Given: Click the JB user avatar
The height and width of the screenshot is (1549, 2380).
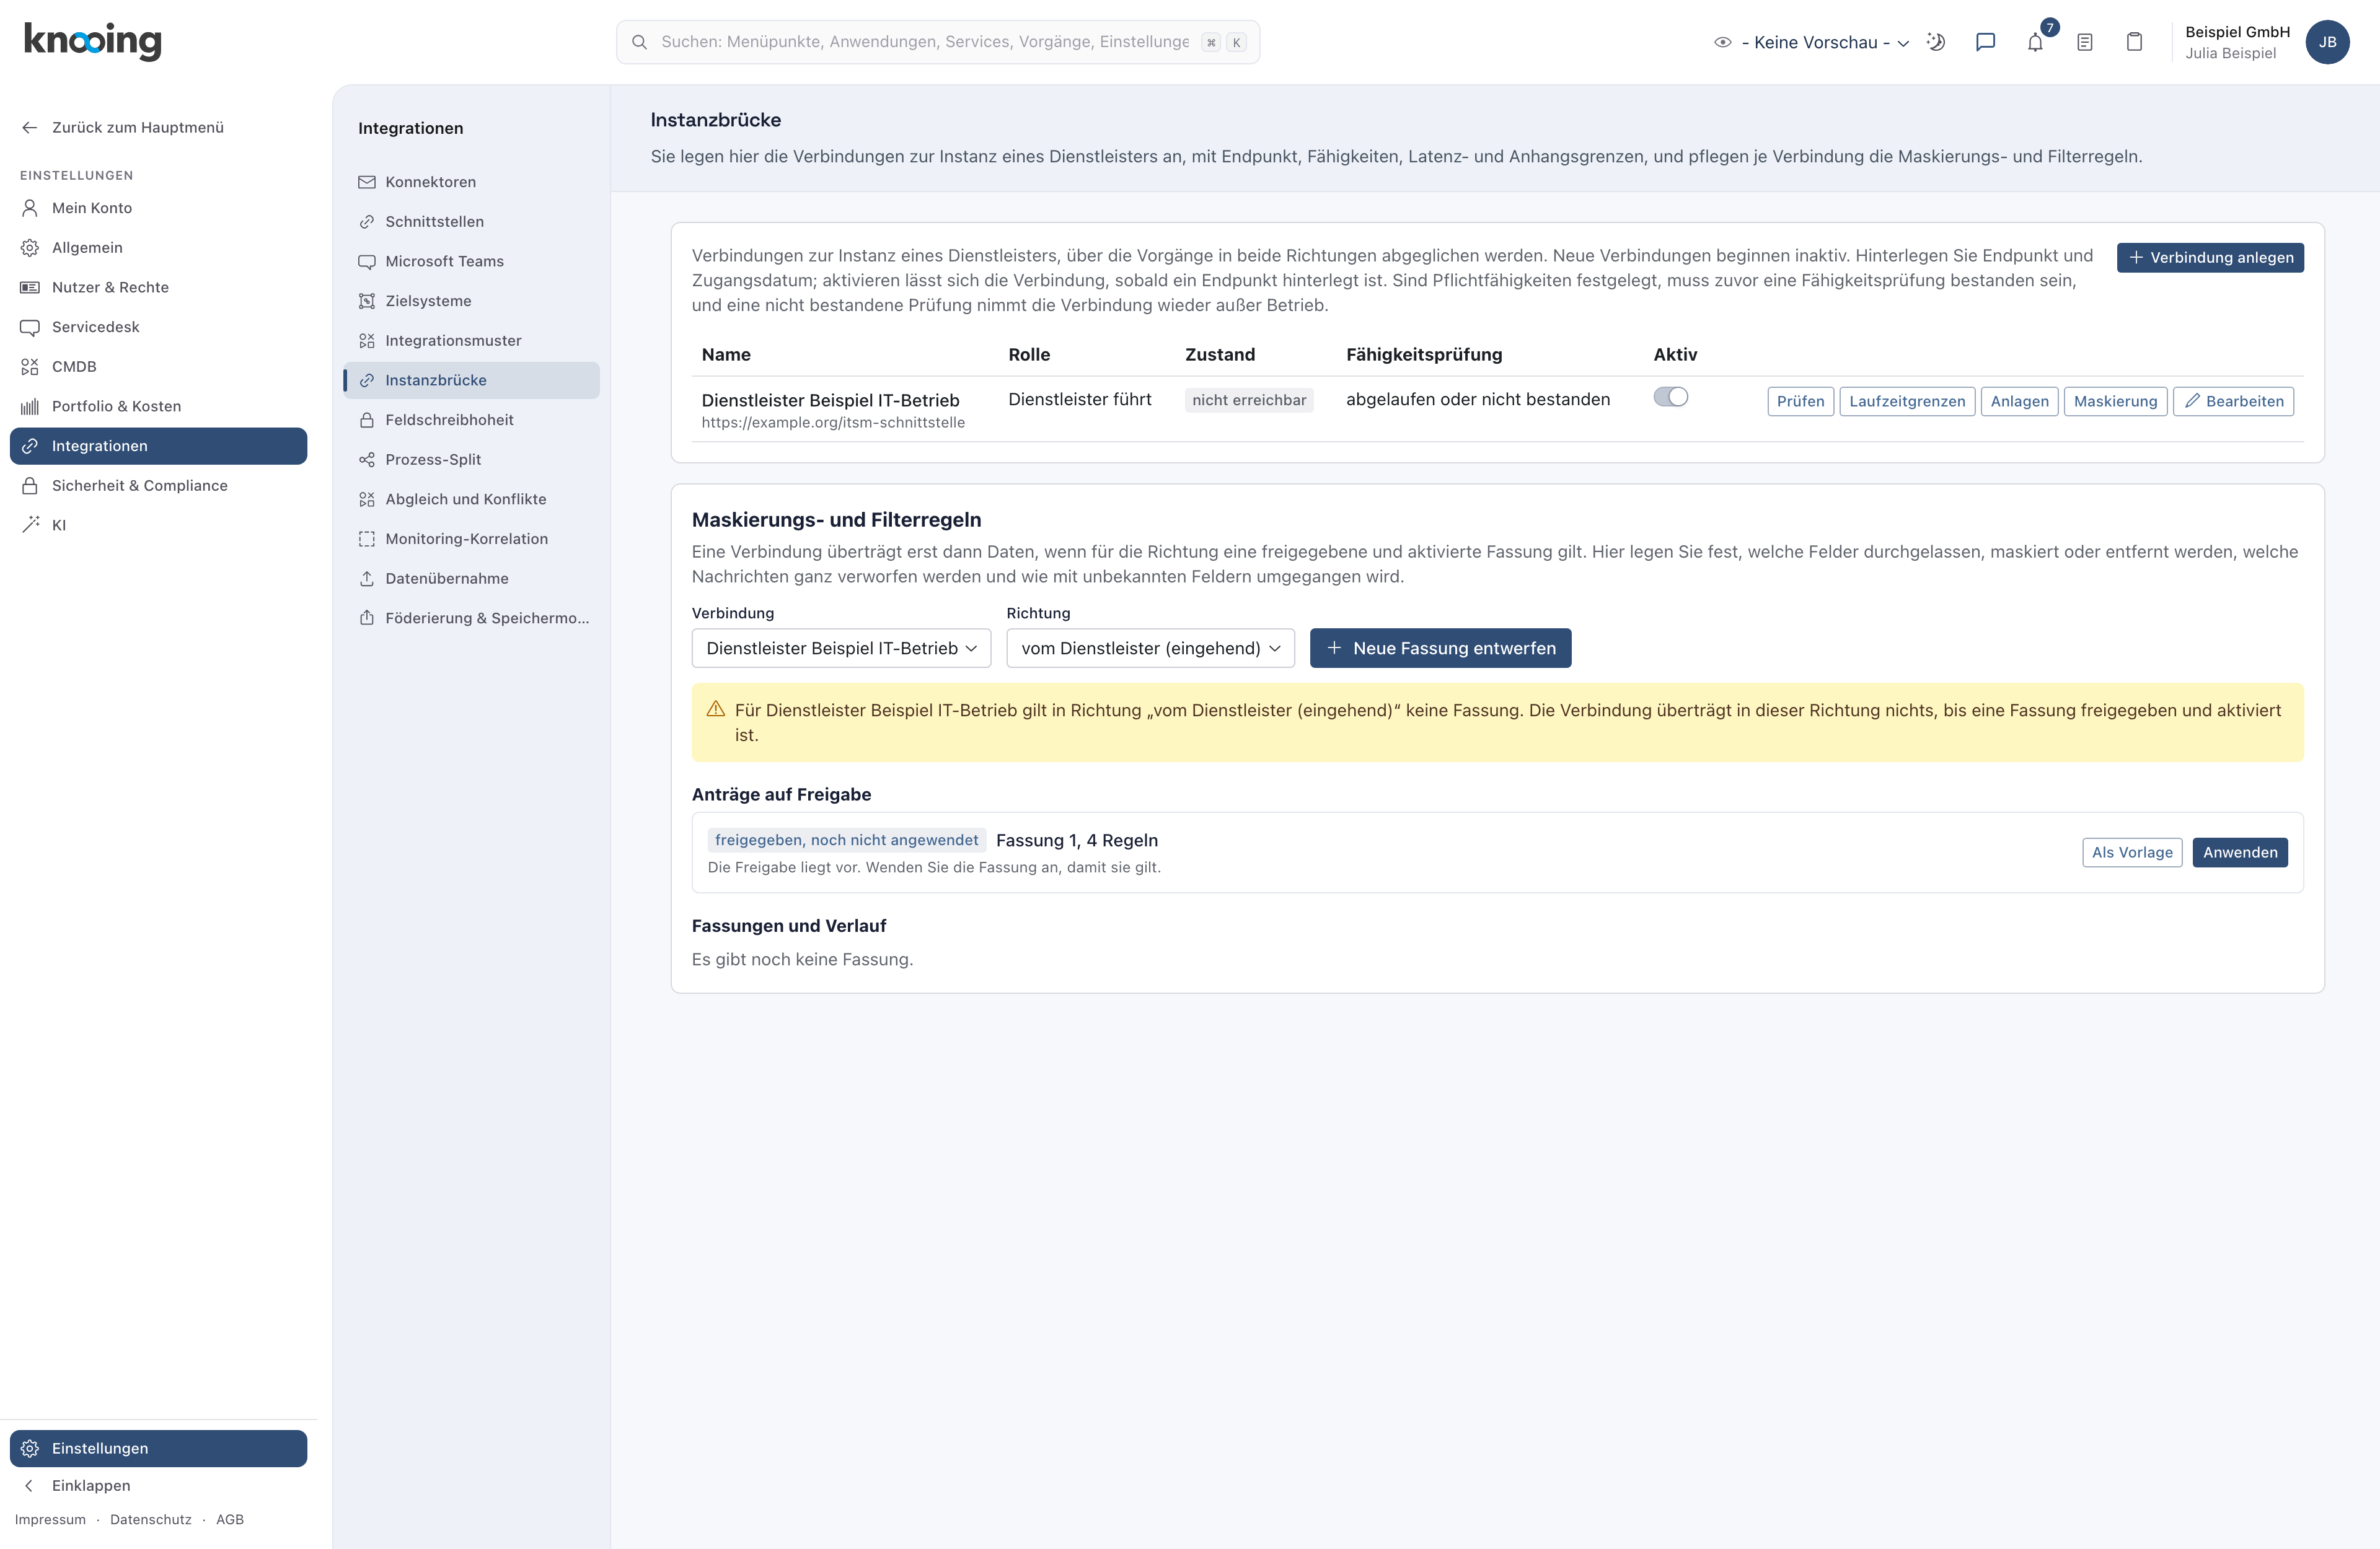Looking at the screenshot, I should click(x=2327, y=42).
